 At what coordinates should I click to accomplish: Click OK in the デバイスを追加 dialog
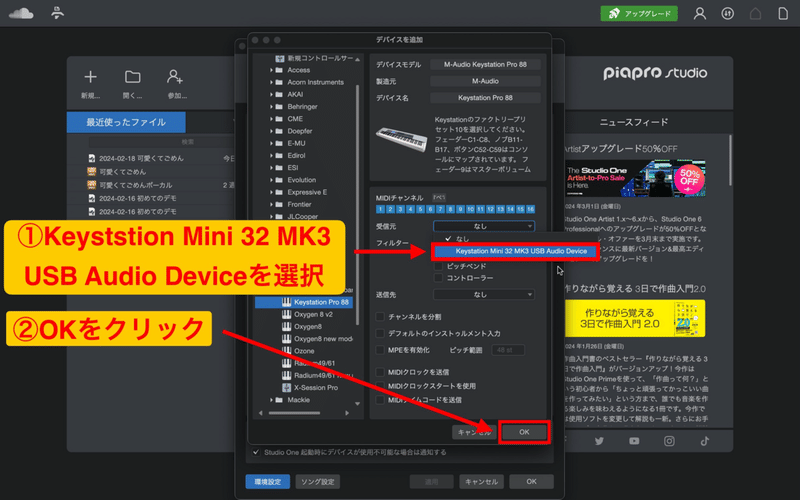pyautogui.click(x=524, y=432)
